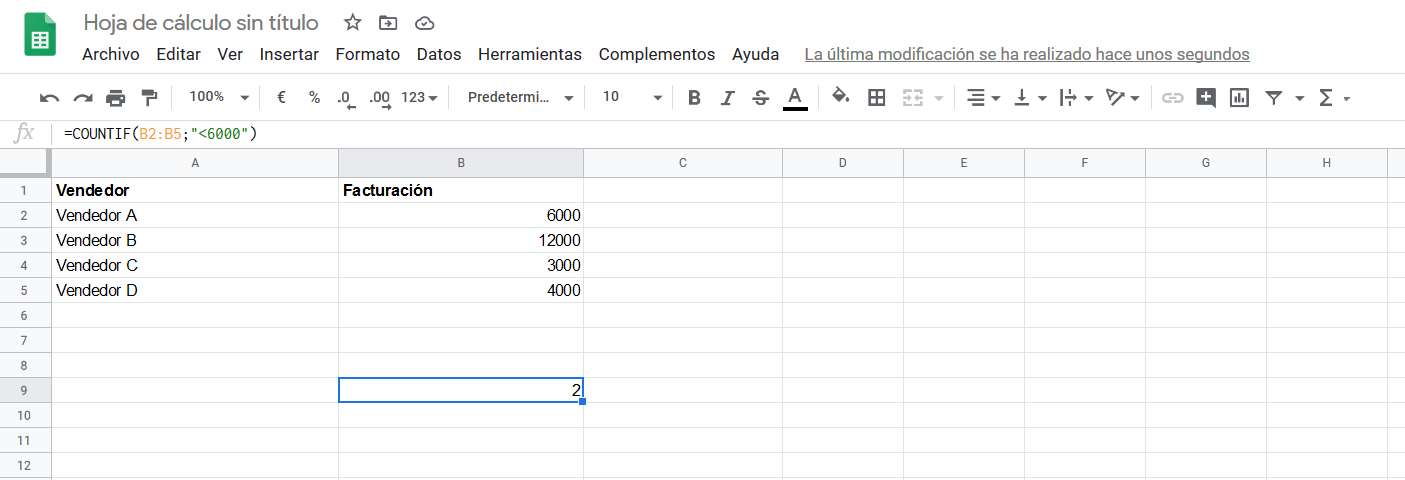Open the last modification history link
This screenshot has width=1405, height=480.
tap(1027, 54)
